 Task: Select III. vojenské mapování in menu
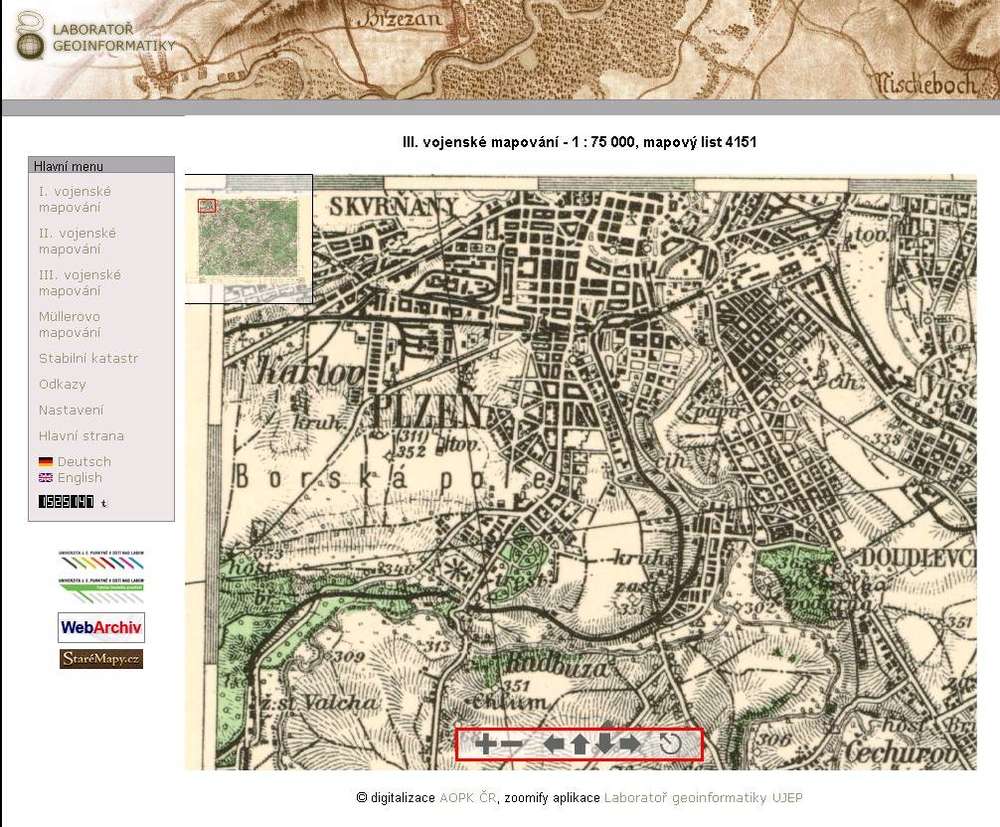pyautogui.click(x=79, y=283)
